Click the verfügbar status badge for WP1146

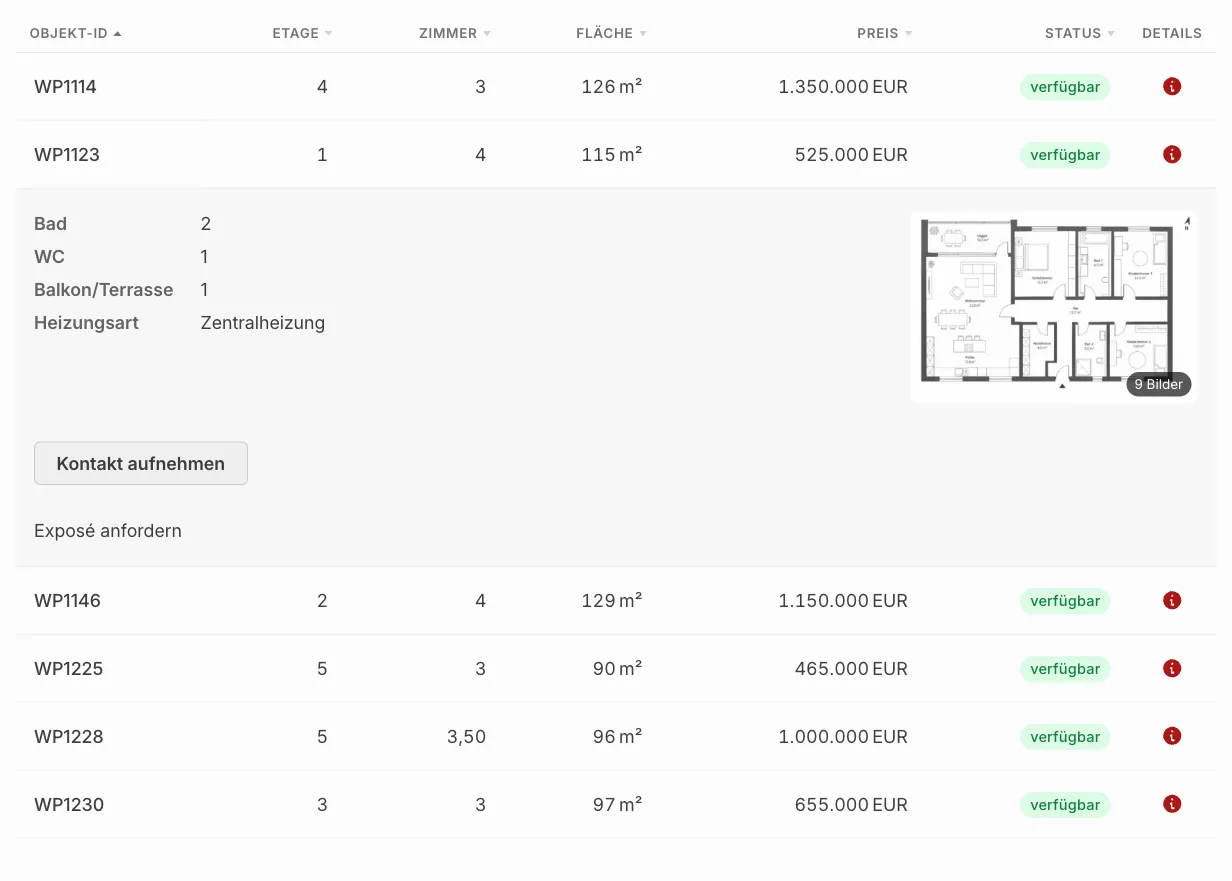pyautogui.click(x=1065, y=601)
